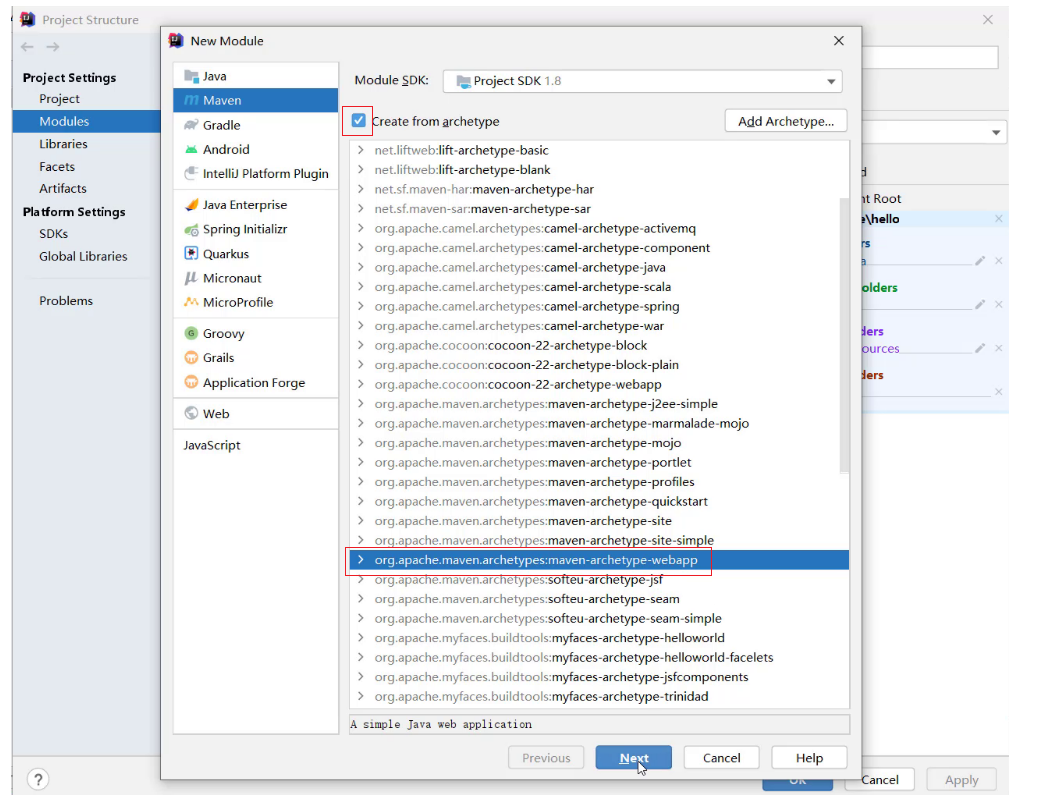Image resolution: width=1044 pixels, height=802 pixels.
Task: Expand softeu-archetype-seam entry
Action: pos(360,598)
